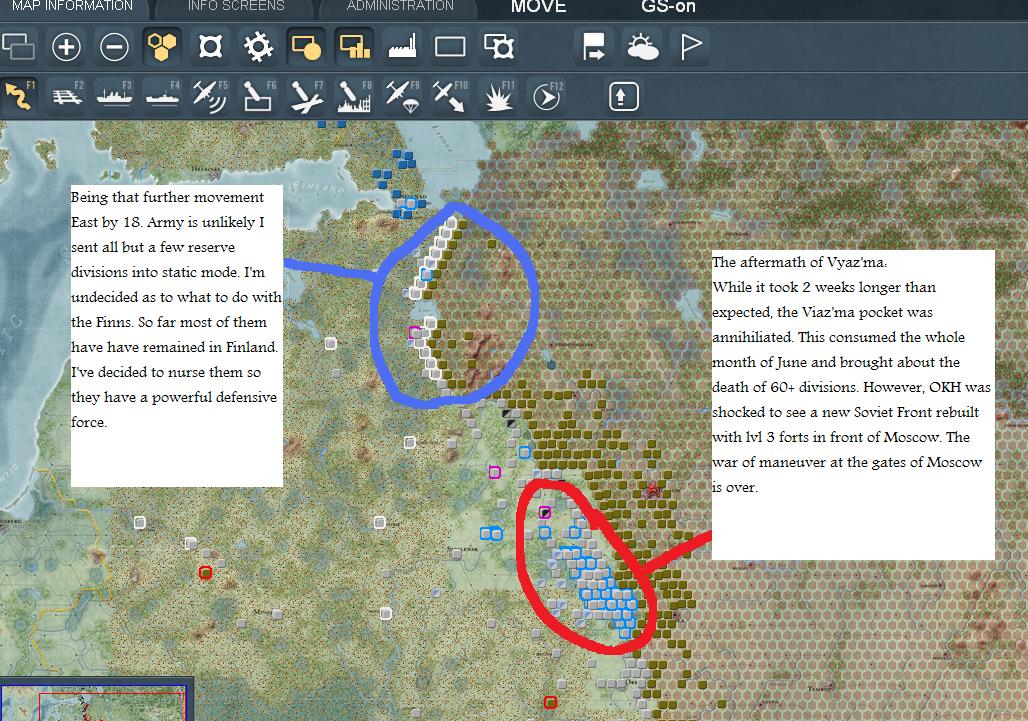
Task: Toggle the yellow hex grid display
Action: [162, 47]
